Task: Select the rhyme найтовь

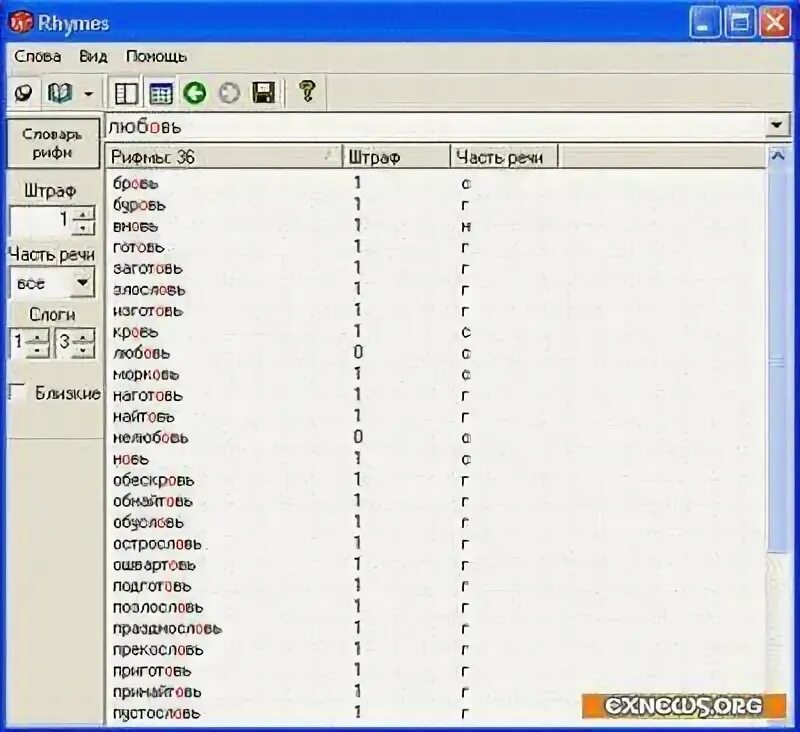Action: click(x=144, y=417)
